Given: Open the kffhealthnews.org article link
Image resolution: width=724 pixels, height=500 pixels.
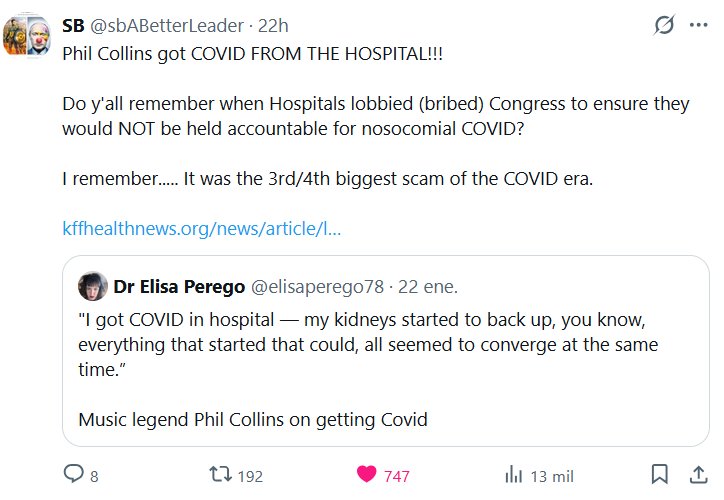Looking at the screenshot, I should (202, 228).
